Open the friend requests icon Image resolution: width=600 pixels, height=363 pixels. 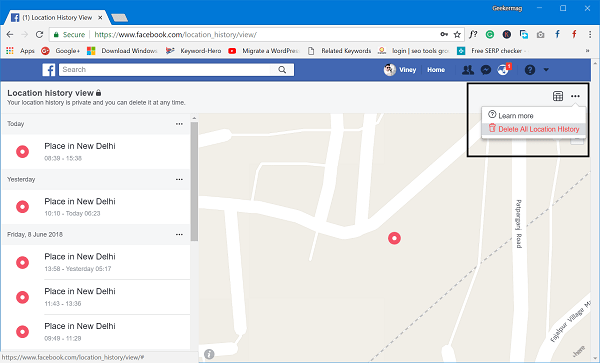[x=468, y=70]
